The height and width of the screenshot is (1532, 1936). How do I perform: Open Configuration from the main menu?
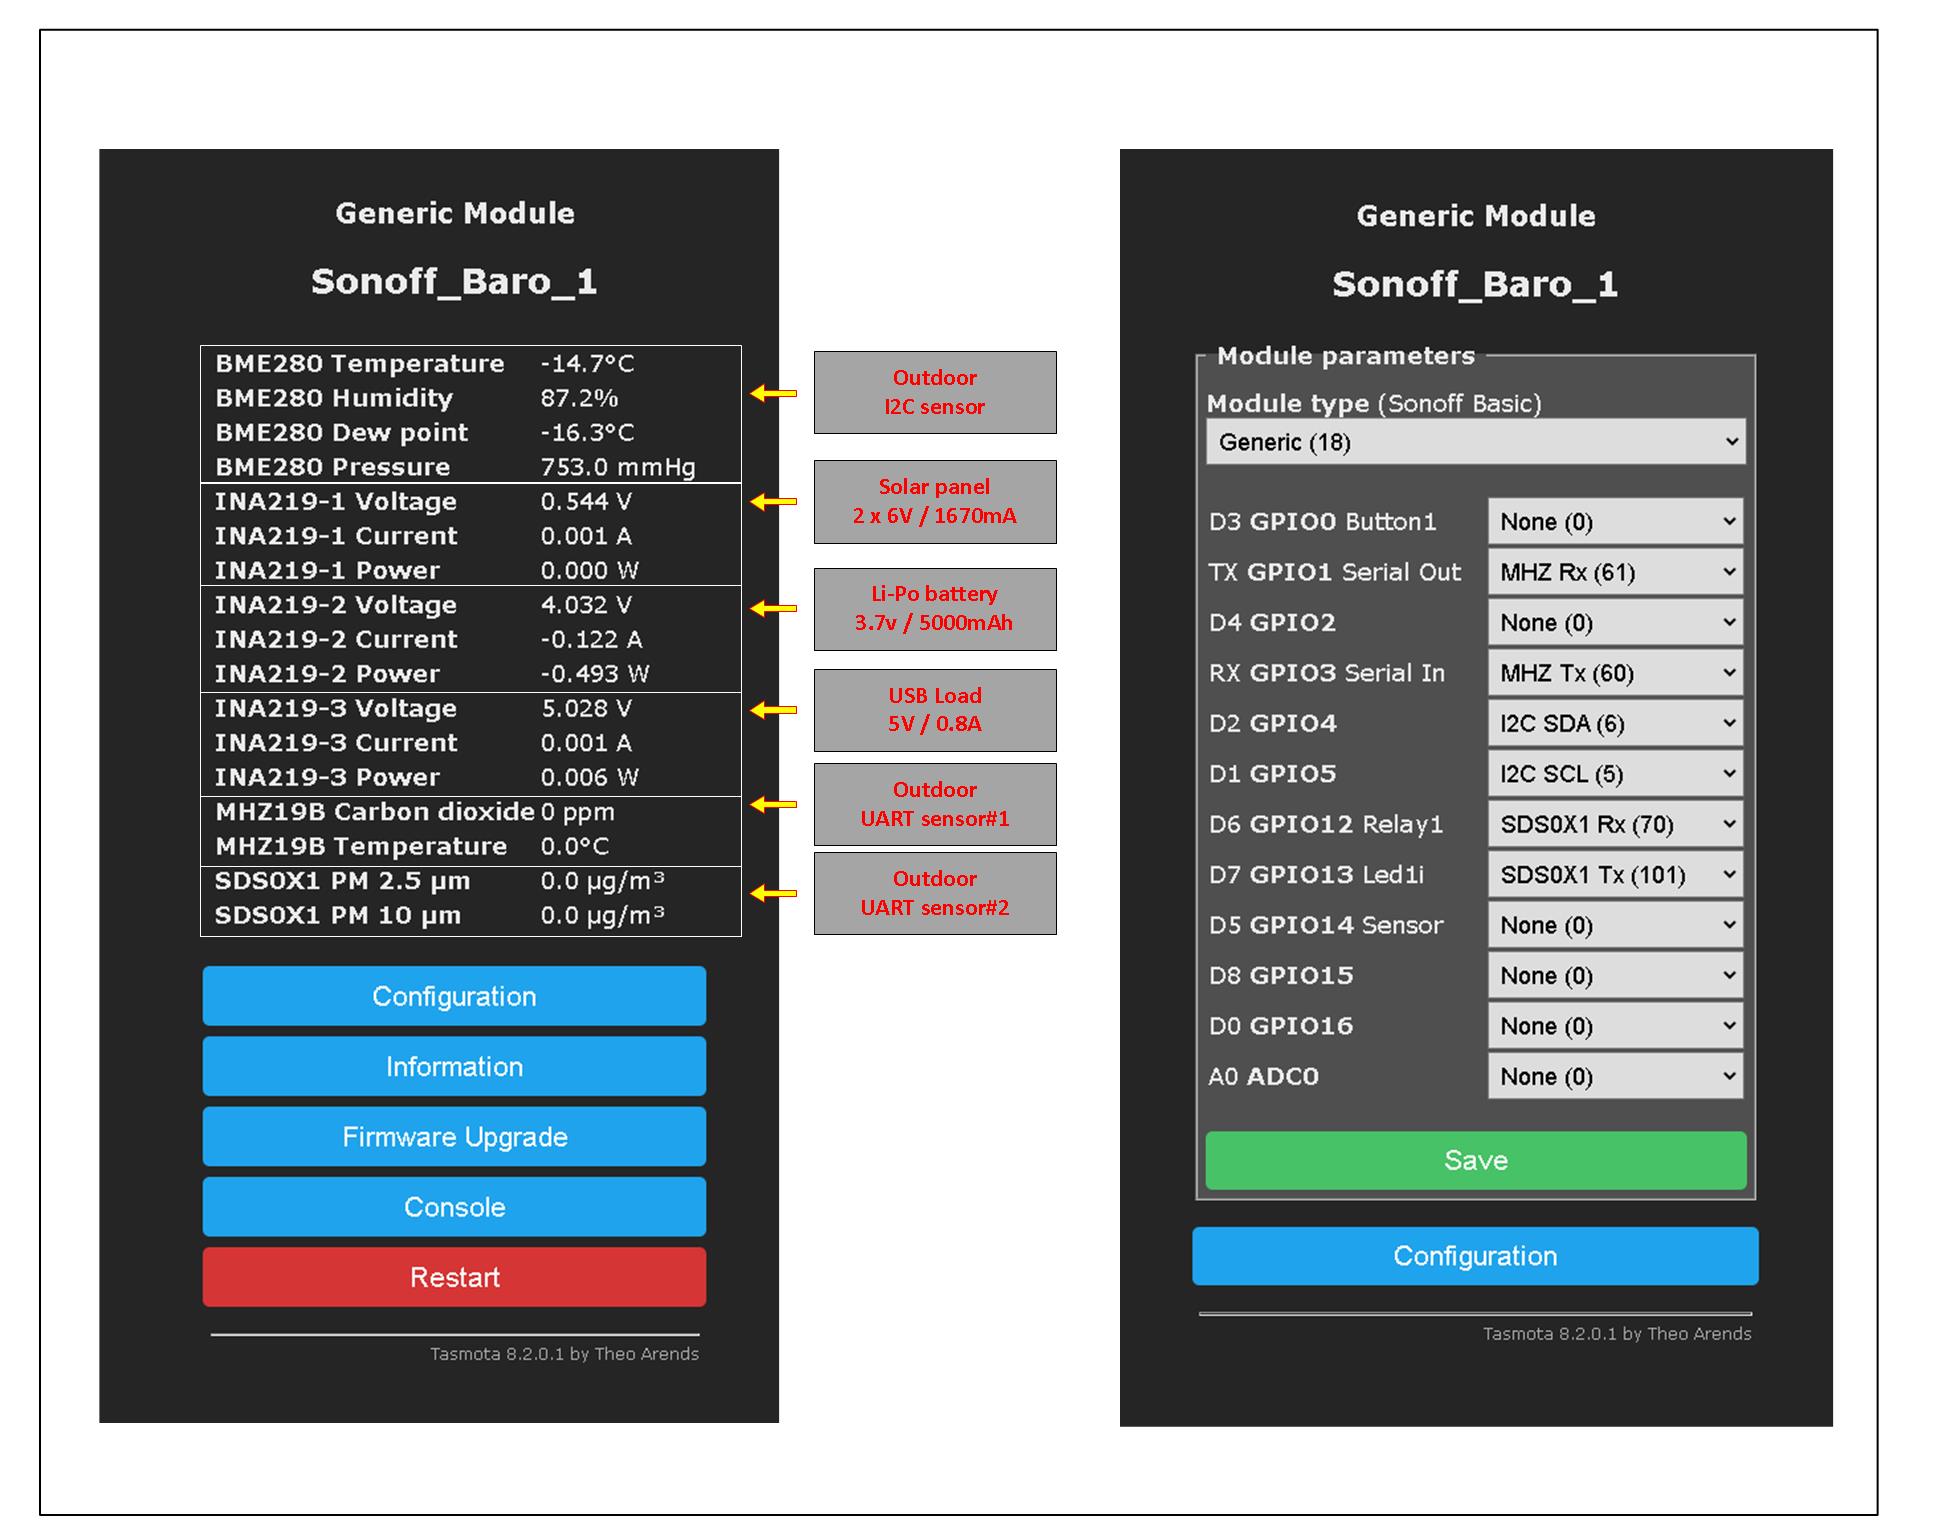tap(454, 996)
